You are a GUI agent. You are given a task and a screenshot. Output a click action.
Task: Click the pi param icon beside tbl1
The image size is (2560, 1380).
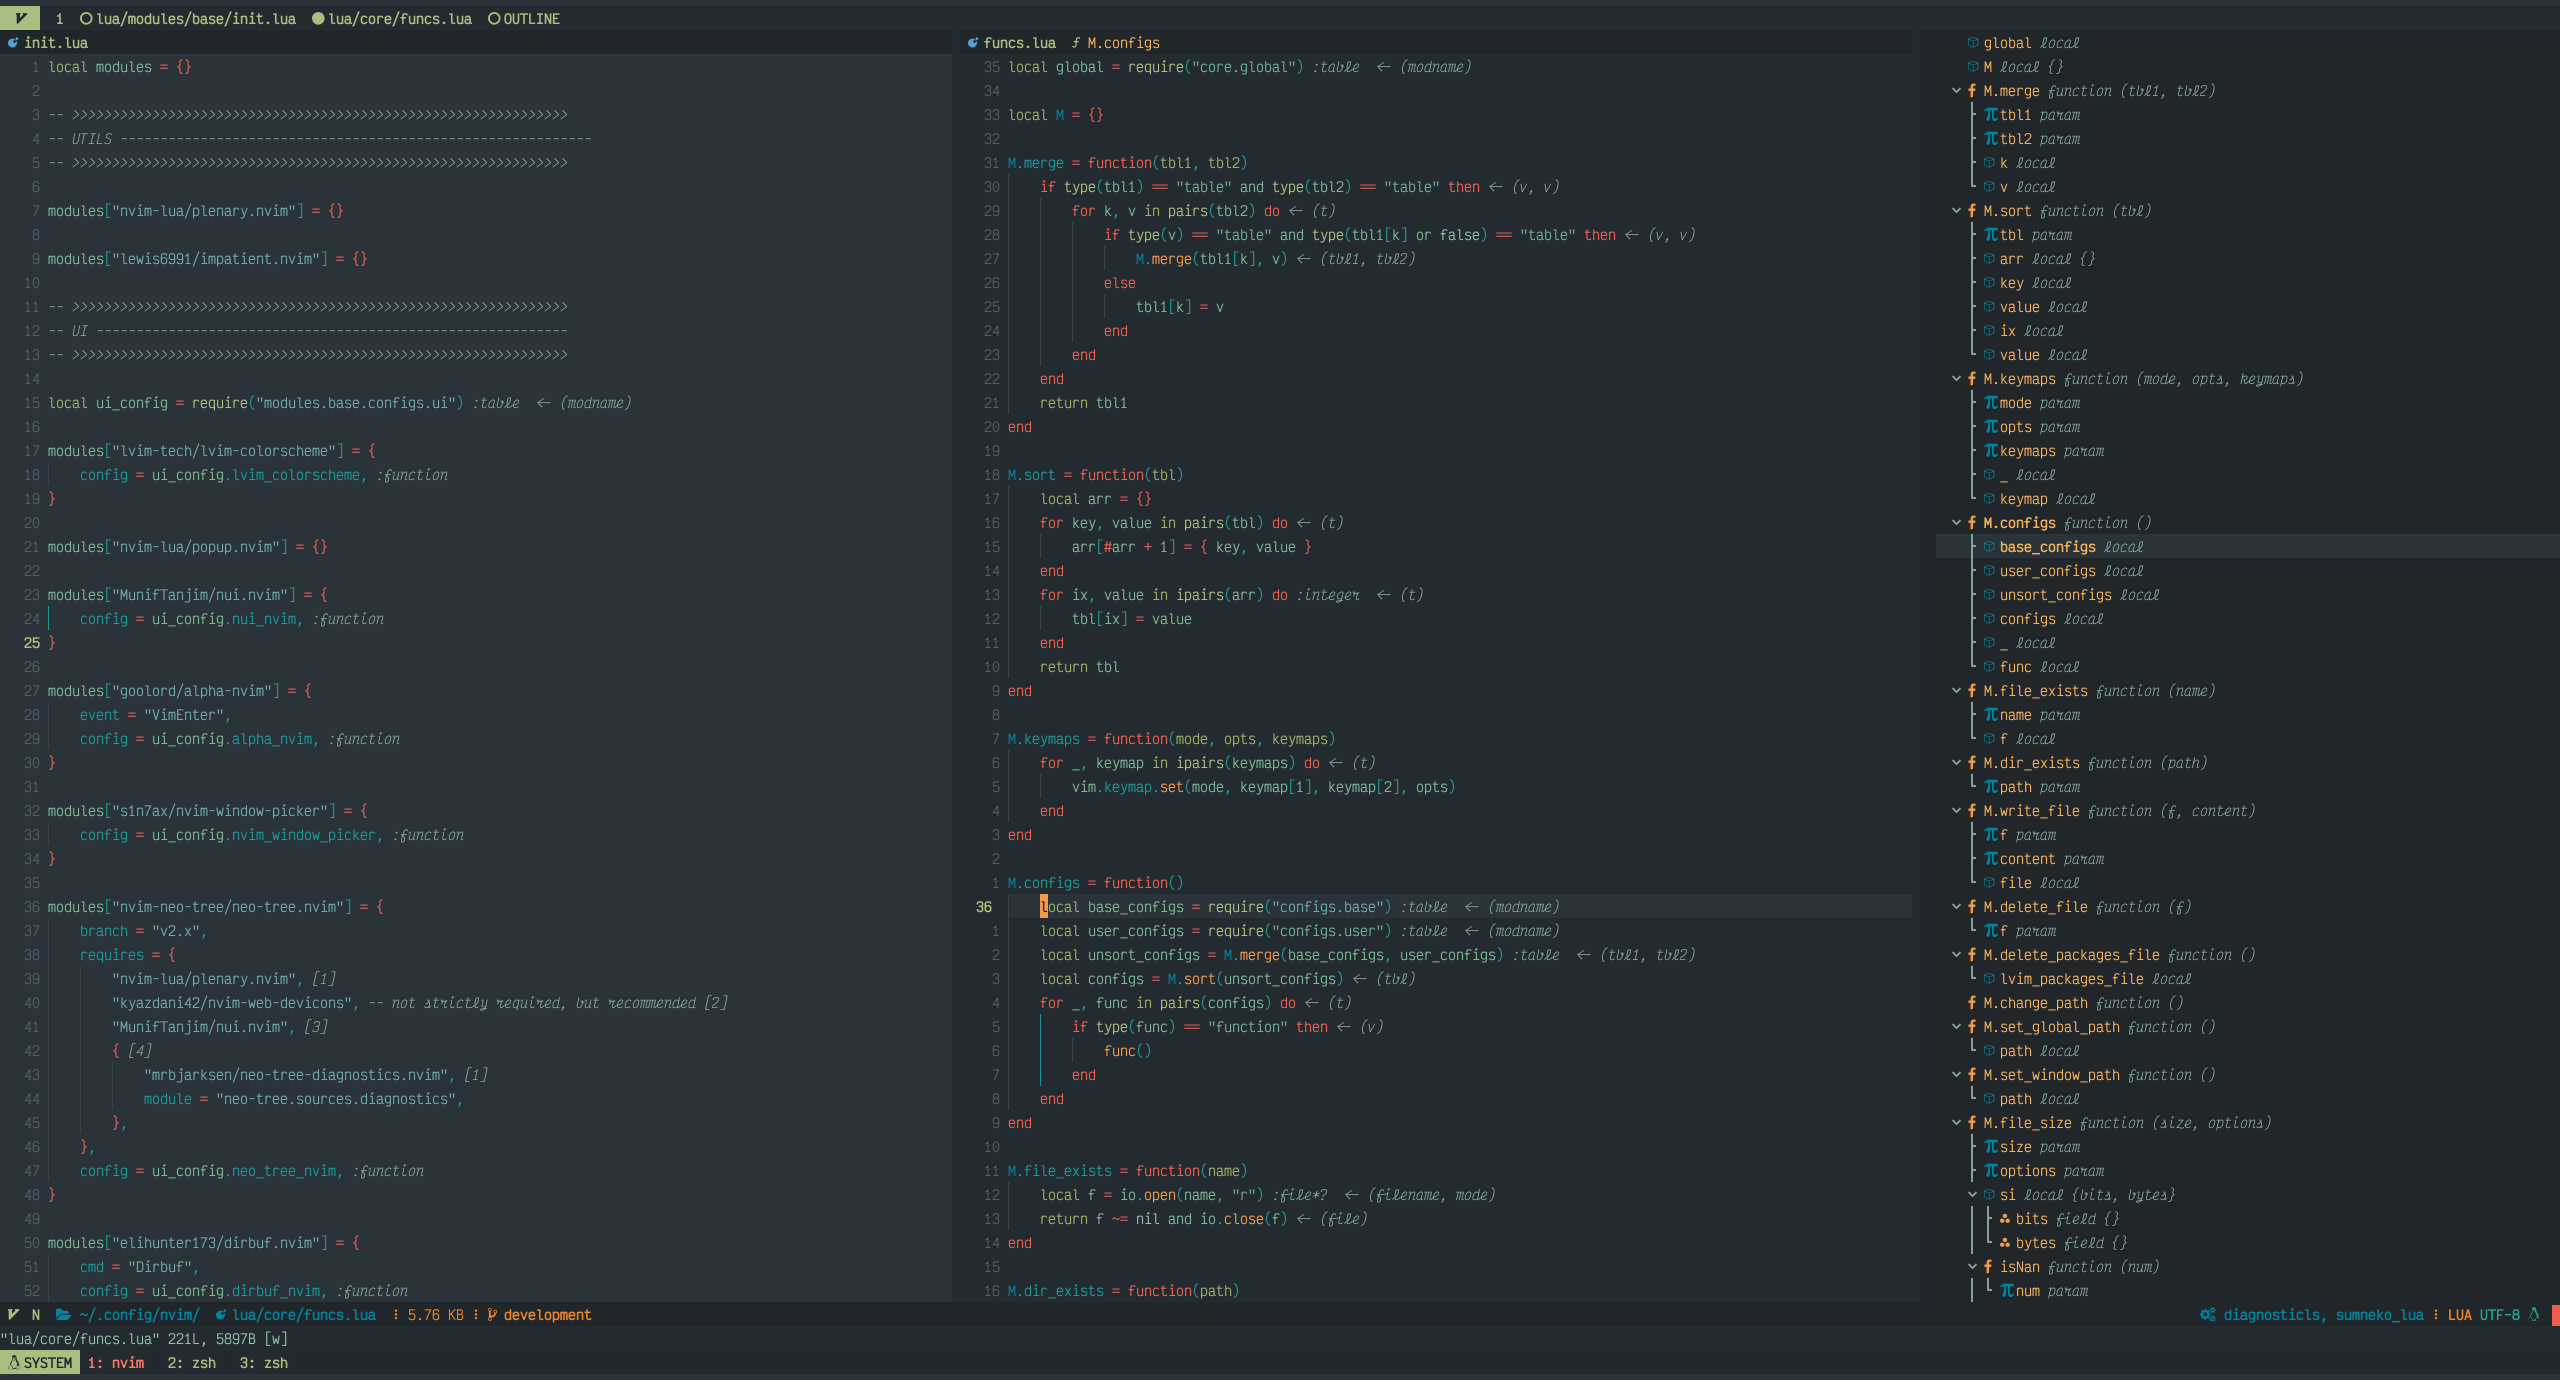(x=1990, y=115)
